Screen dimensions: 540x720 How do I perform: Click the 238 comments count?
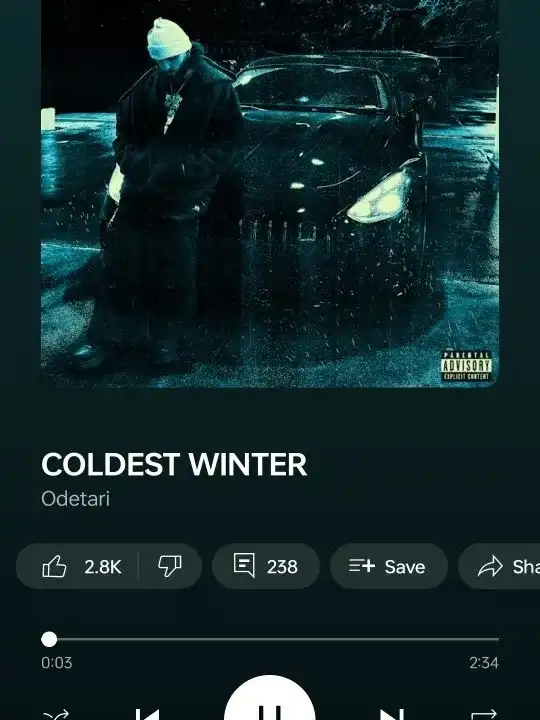pos(282,567)
